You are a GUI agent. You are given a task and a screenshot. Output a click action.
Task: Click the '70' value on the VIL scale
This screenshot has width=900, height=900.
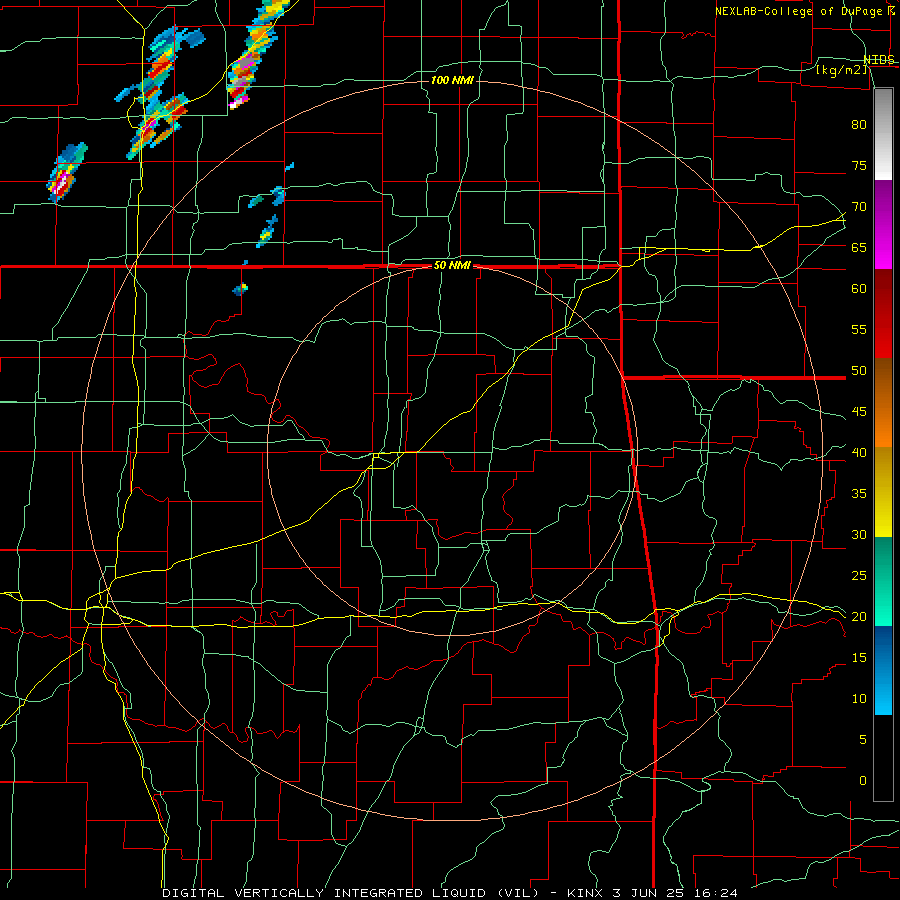[x=859, y=207]
